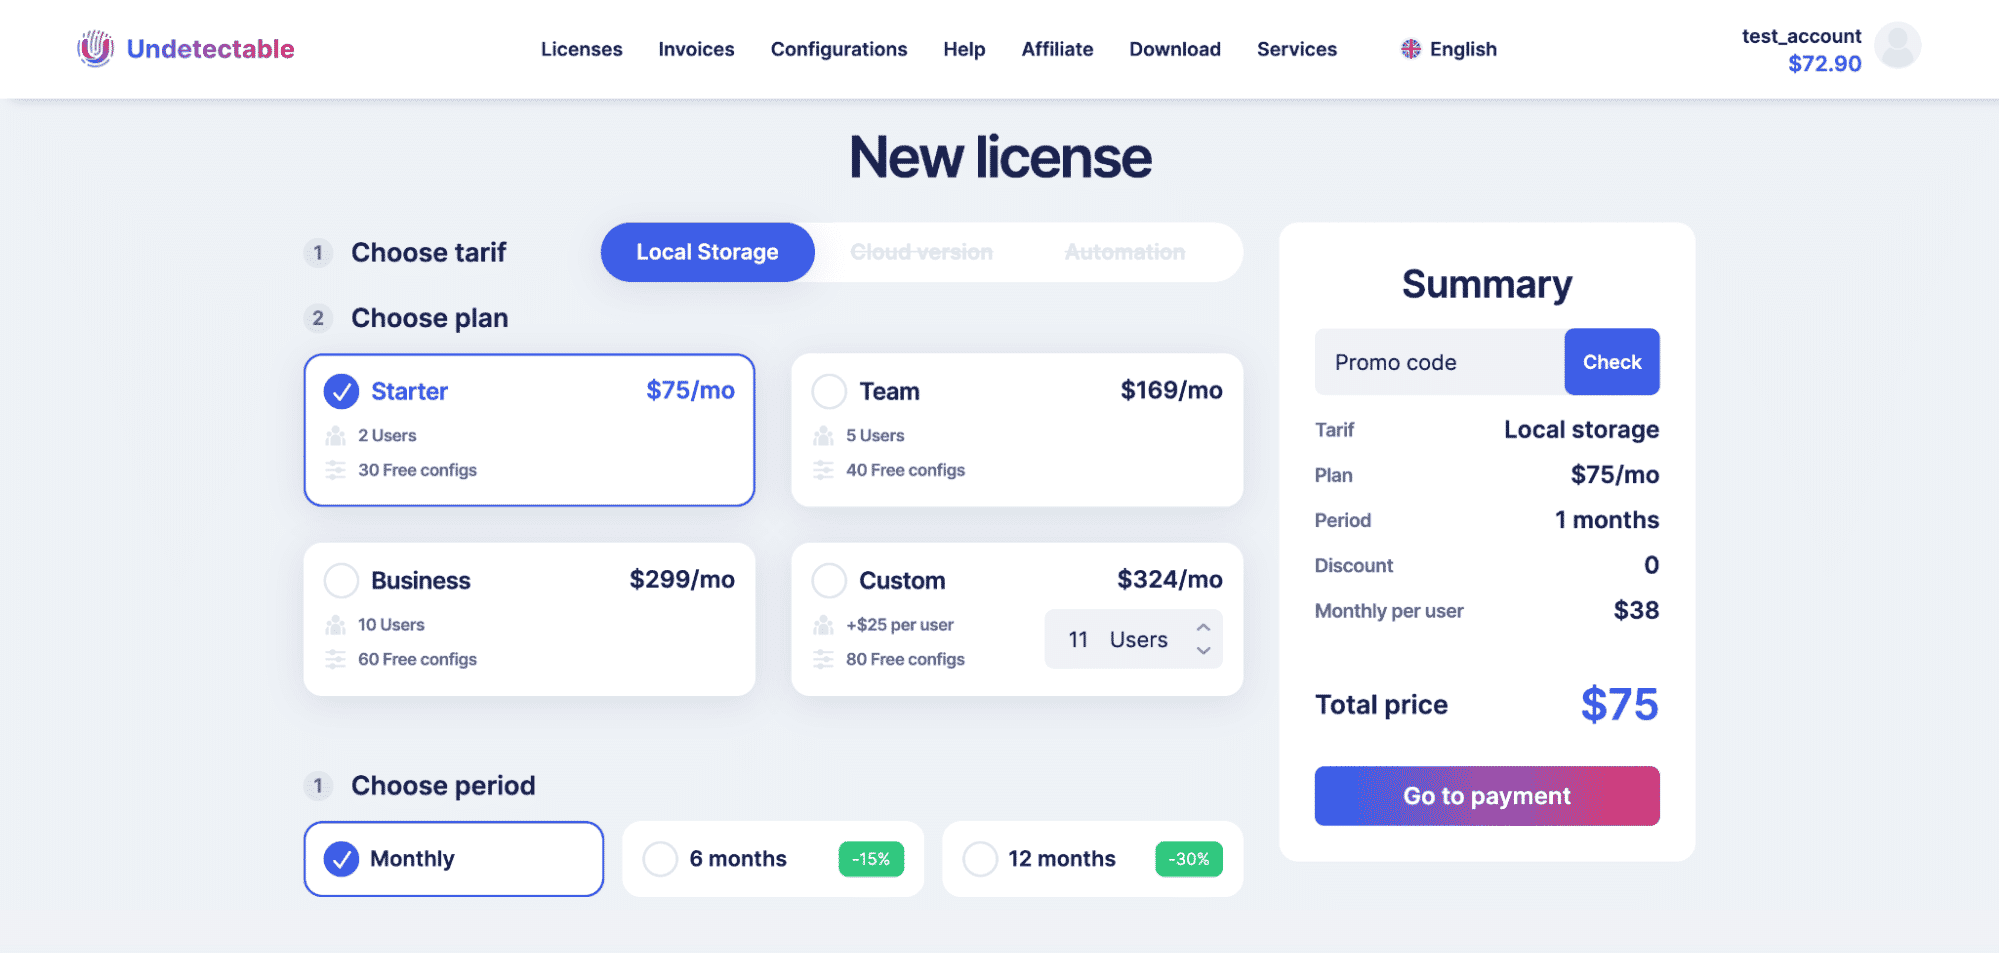The image size is (1999, 953).
Task: Click the $38 monthly per user value
Action: click(1636, 611)
